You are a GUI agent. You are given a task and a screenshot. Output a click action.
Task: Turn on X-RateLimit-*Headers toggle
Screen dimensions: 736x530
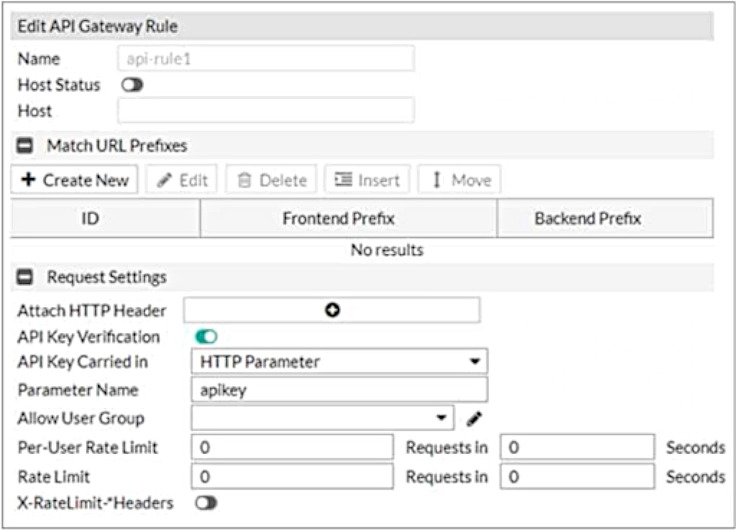(x=207, y=503)
